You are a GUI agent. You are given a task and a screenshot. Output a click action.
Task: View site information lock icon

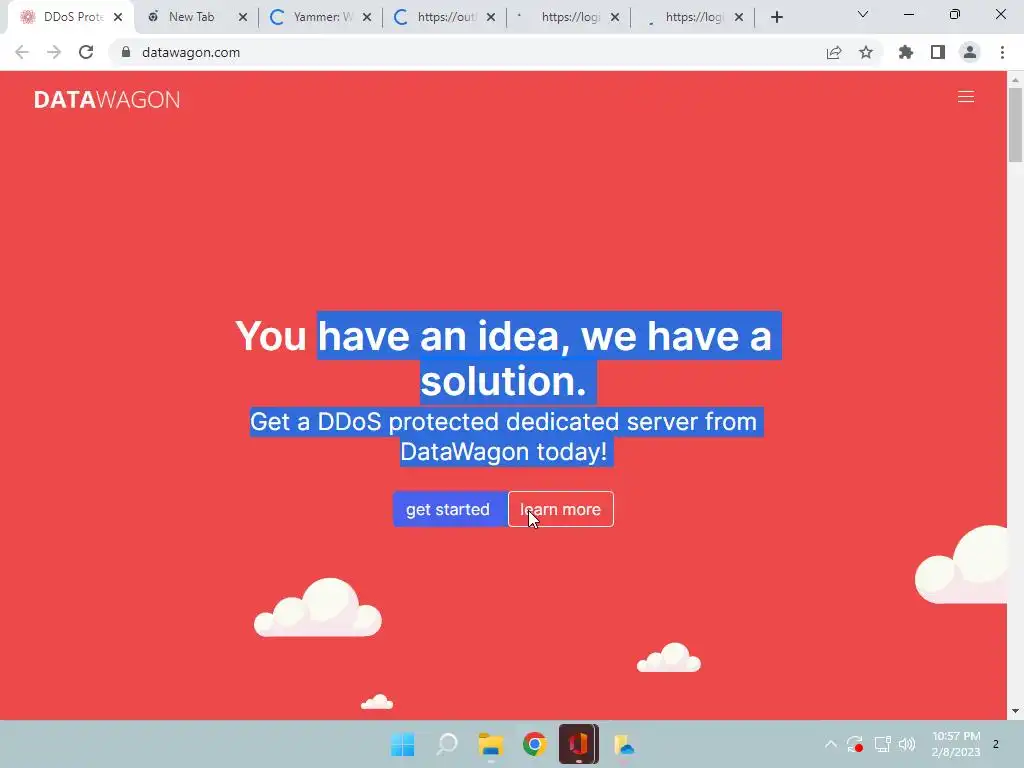(126, 52)
